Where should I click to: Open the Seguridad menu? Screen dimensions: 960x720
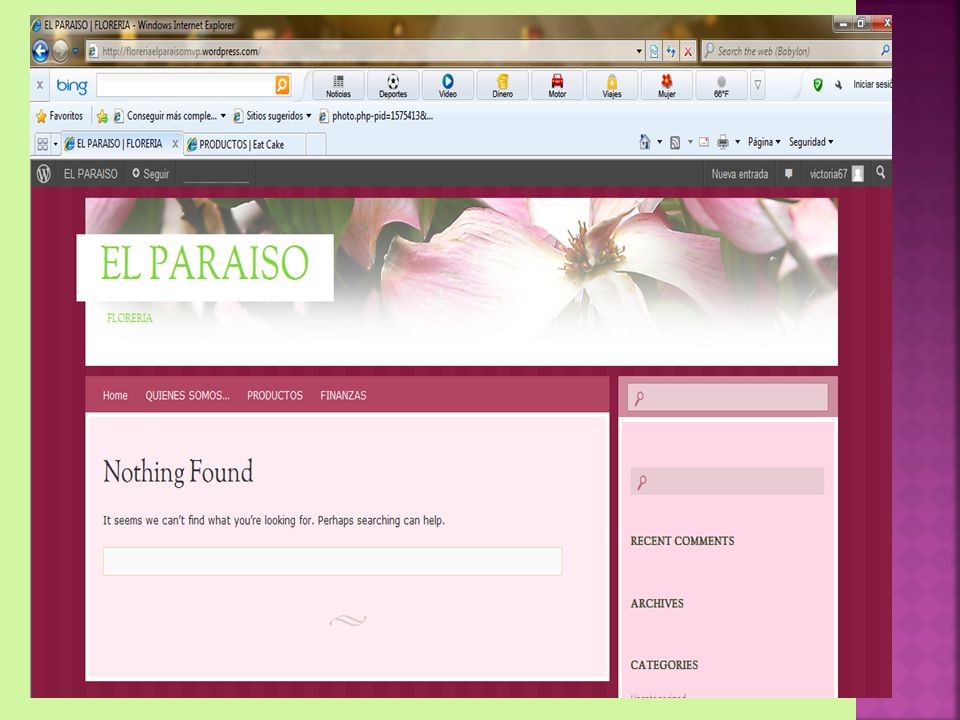coord(811,142)
